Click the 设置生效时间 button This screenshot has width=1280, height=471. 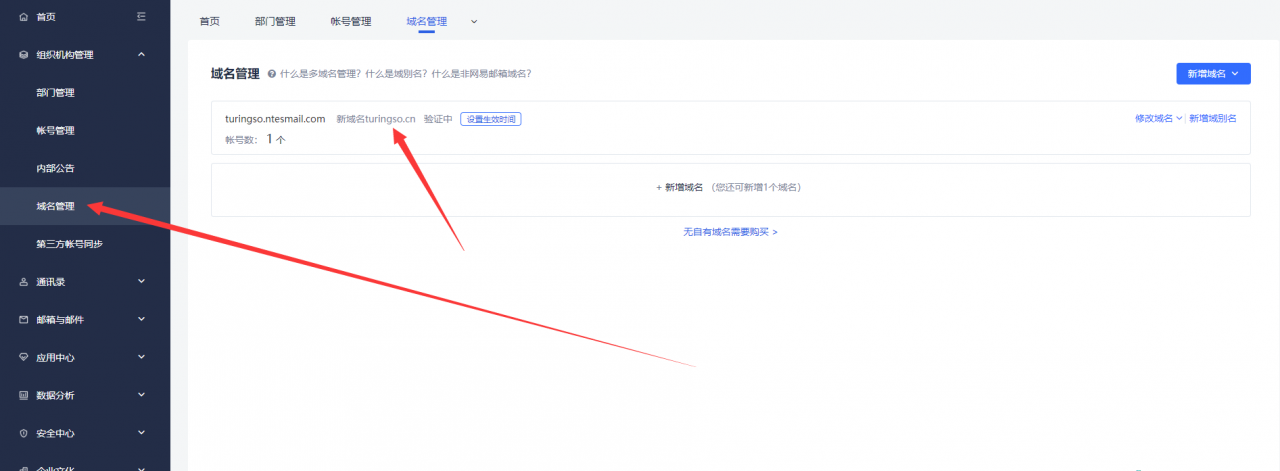(x=491, y=119)
